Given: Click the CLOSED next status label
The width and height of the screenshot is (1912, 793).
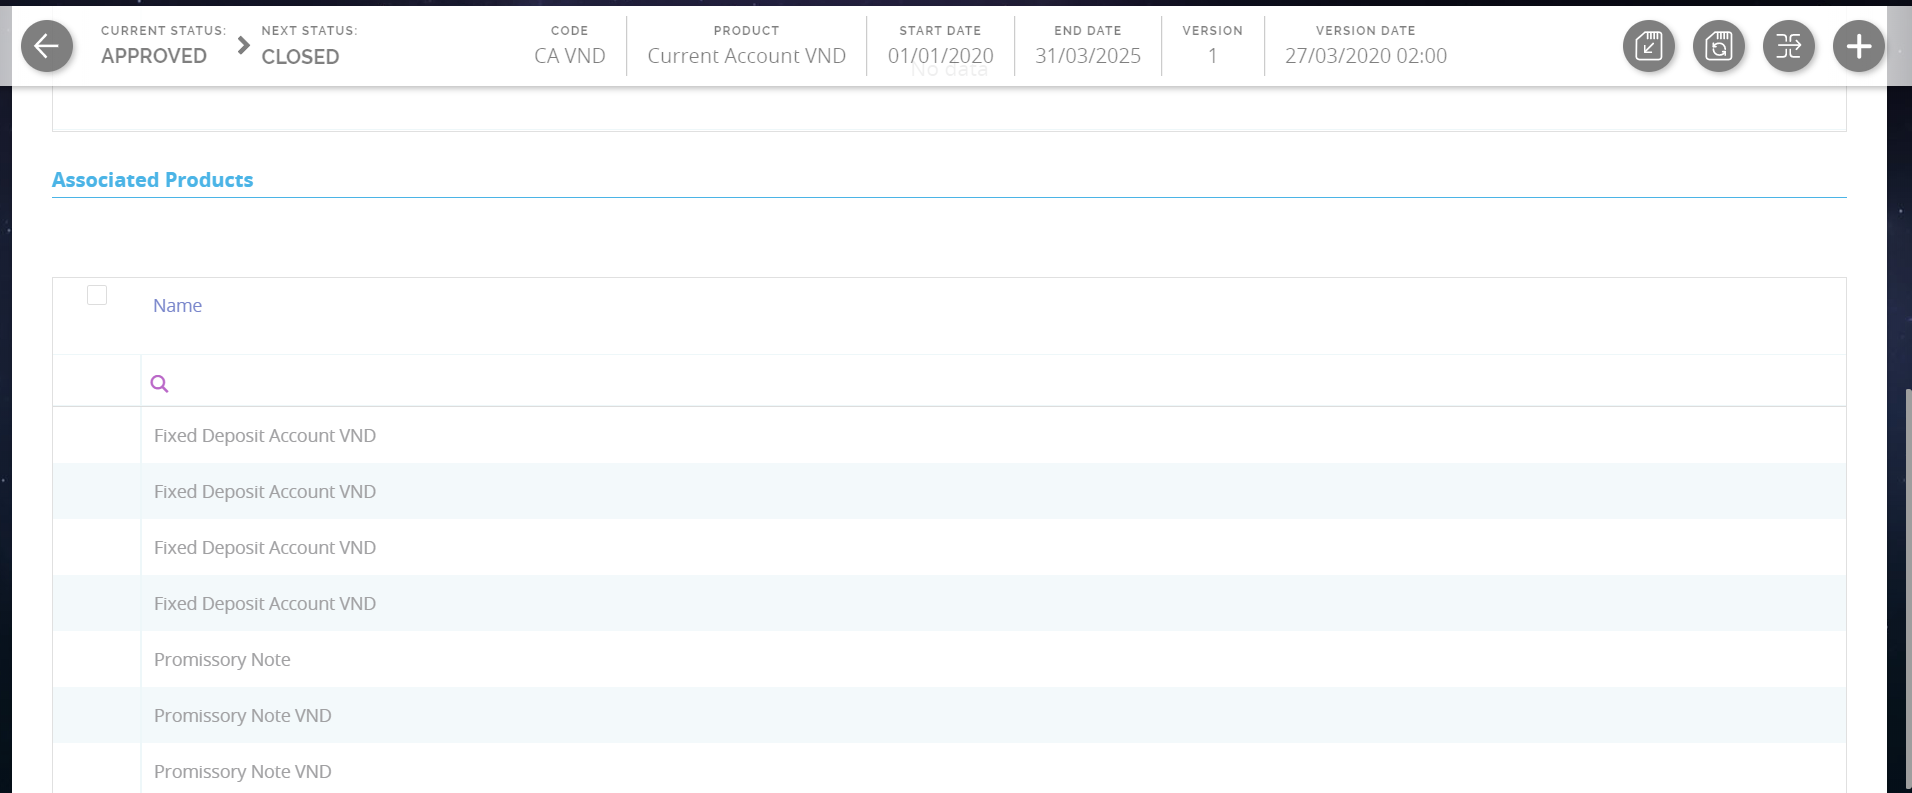Looking at the screenshot, I should [x=300, y=57].
